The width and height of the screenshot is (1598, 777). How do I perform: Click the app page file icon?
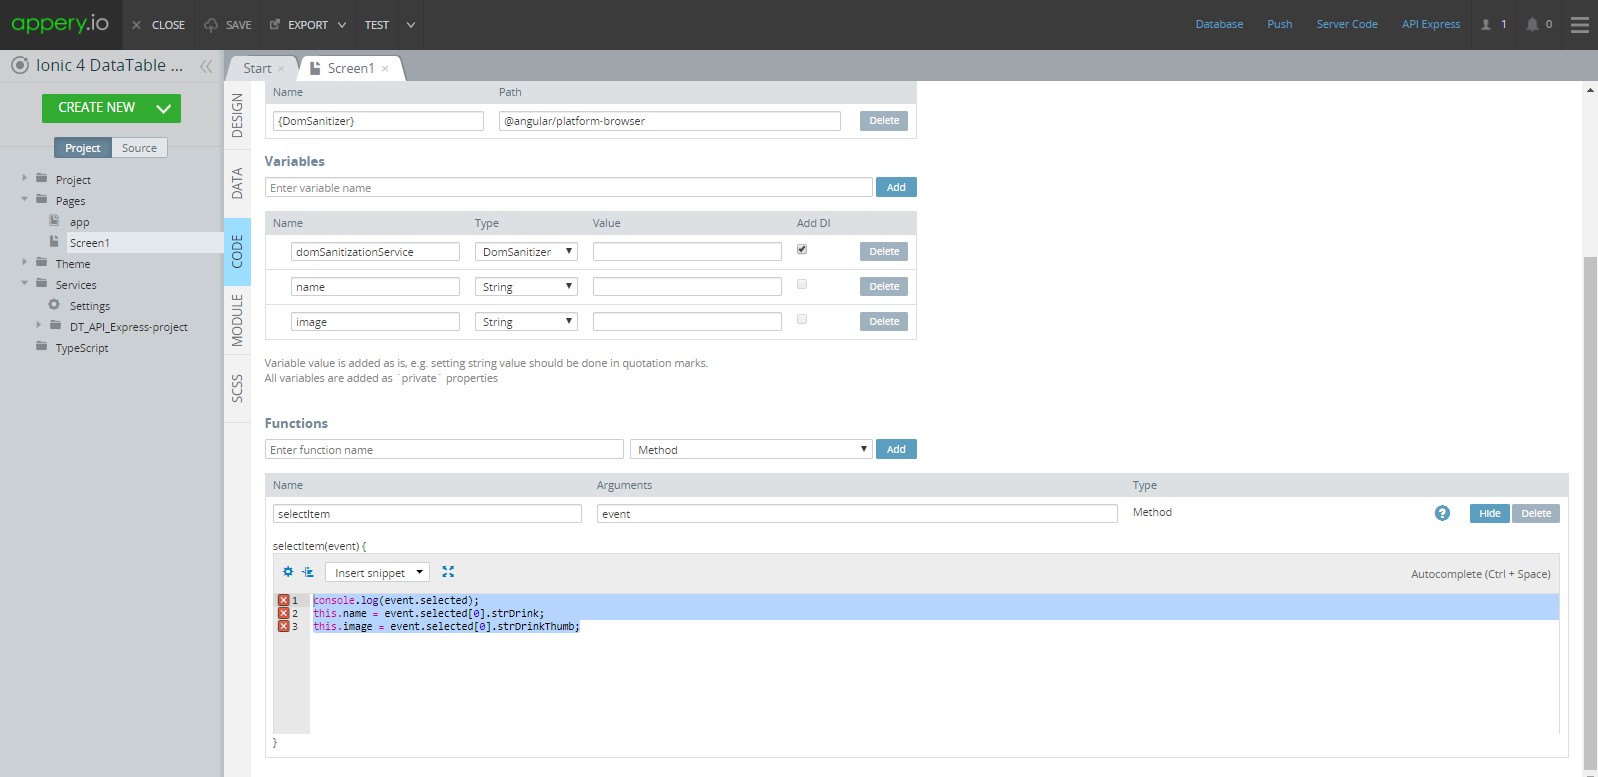(x=54, y=221)
